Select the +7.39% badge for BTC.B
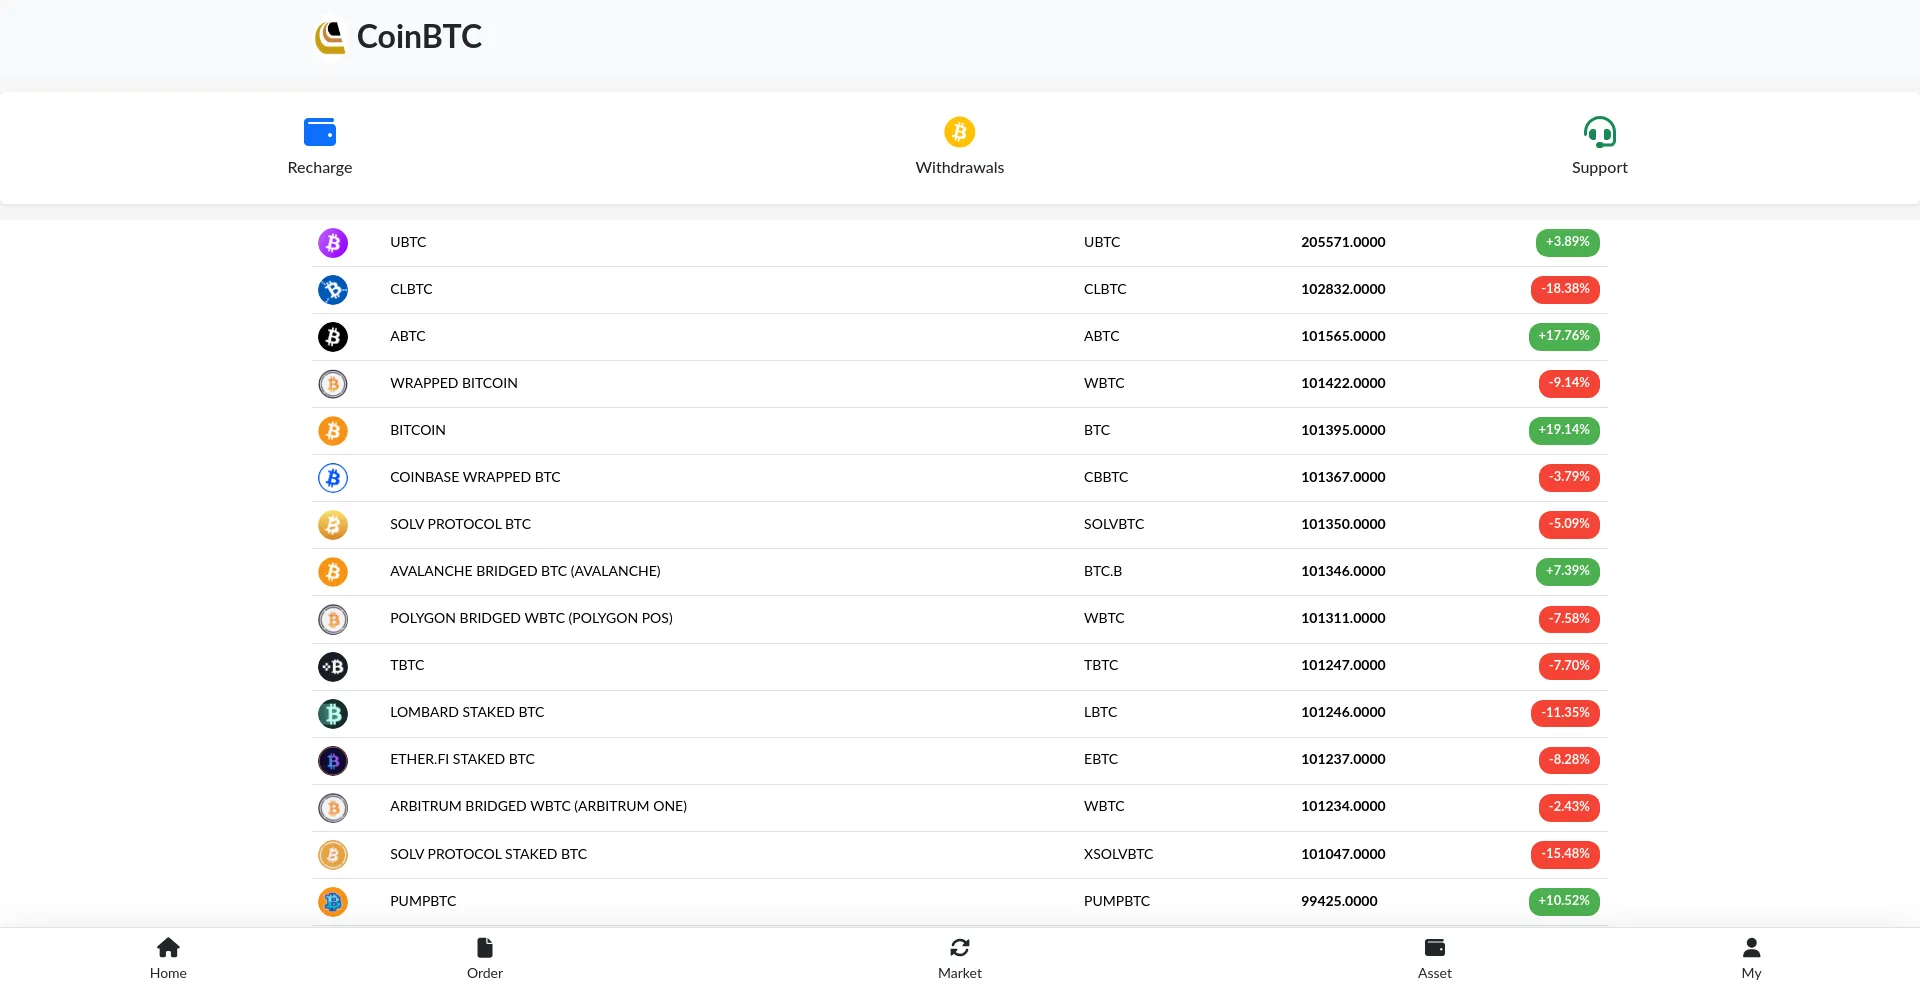Screen dimensions: 1920x993 coord(1568,571)
